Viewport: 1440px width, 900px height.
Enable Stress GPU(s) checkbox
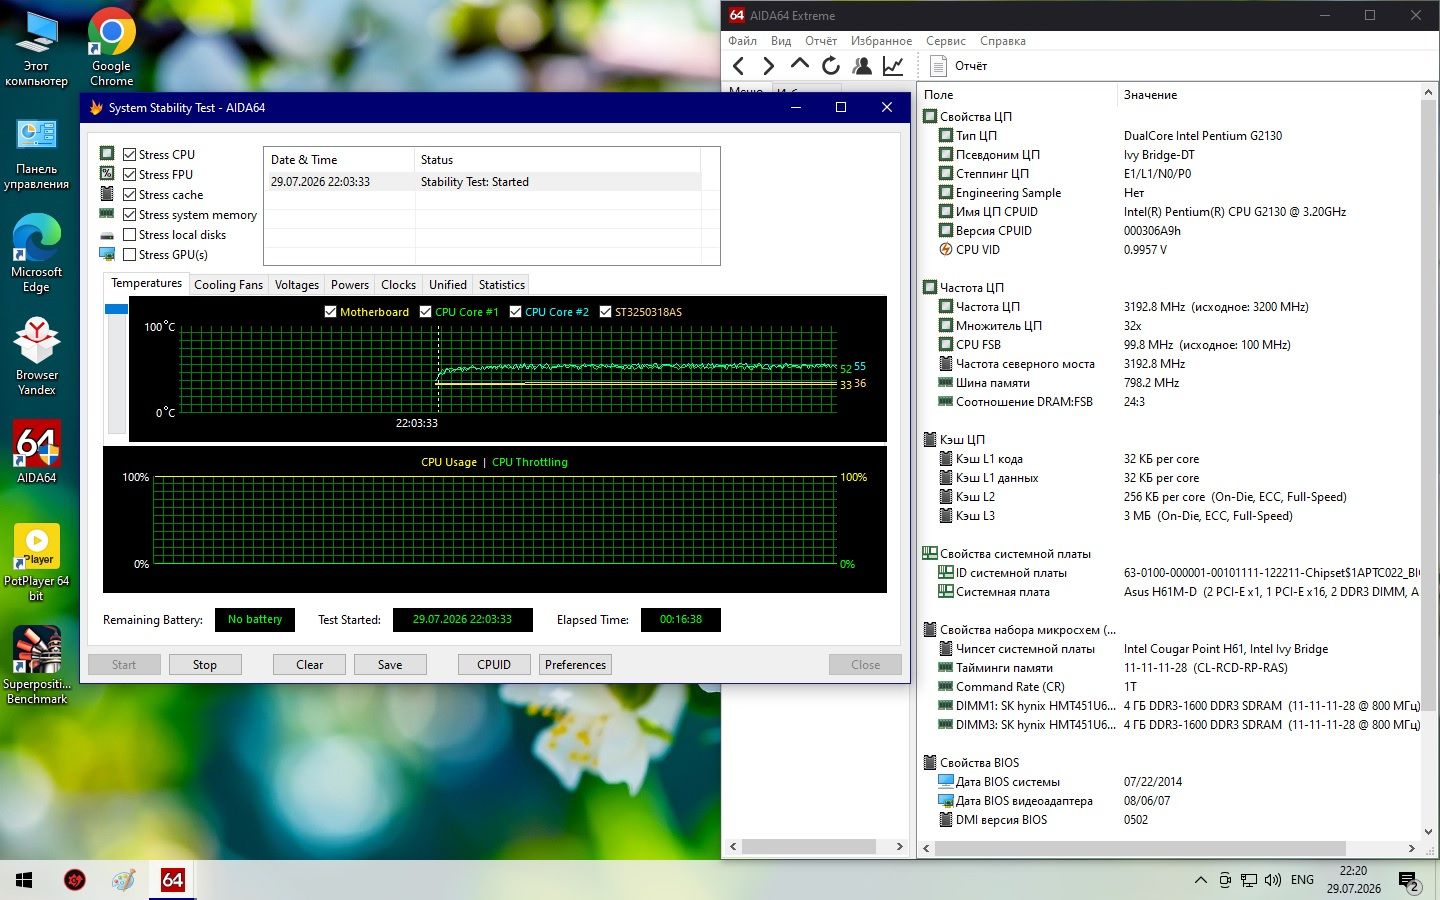point(129,254)
